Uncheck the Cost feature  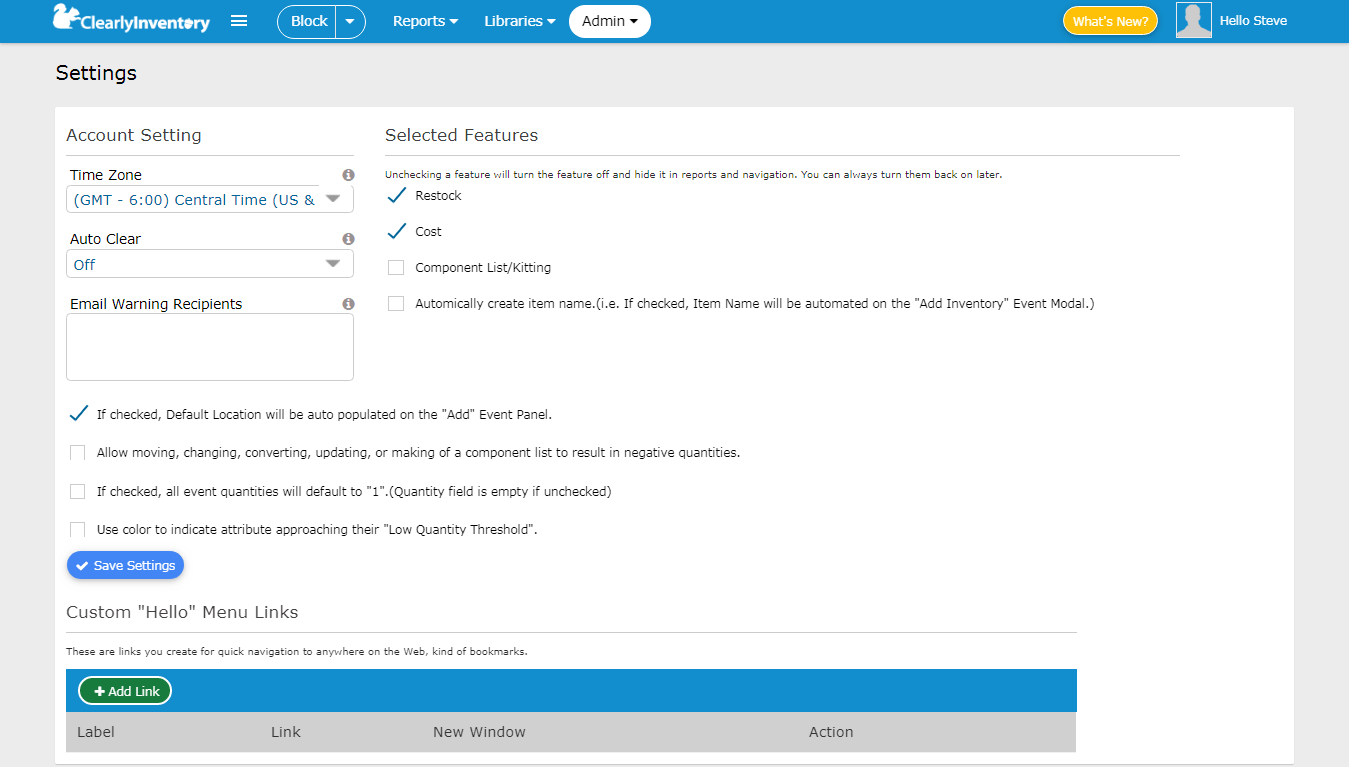(x=396, y=231)
